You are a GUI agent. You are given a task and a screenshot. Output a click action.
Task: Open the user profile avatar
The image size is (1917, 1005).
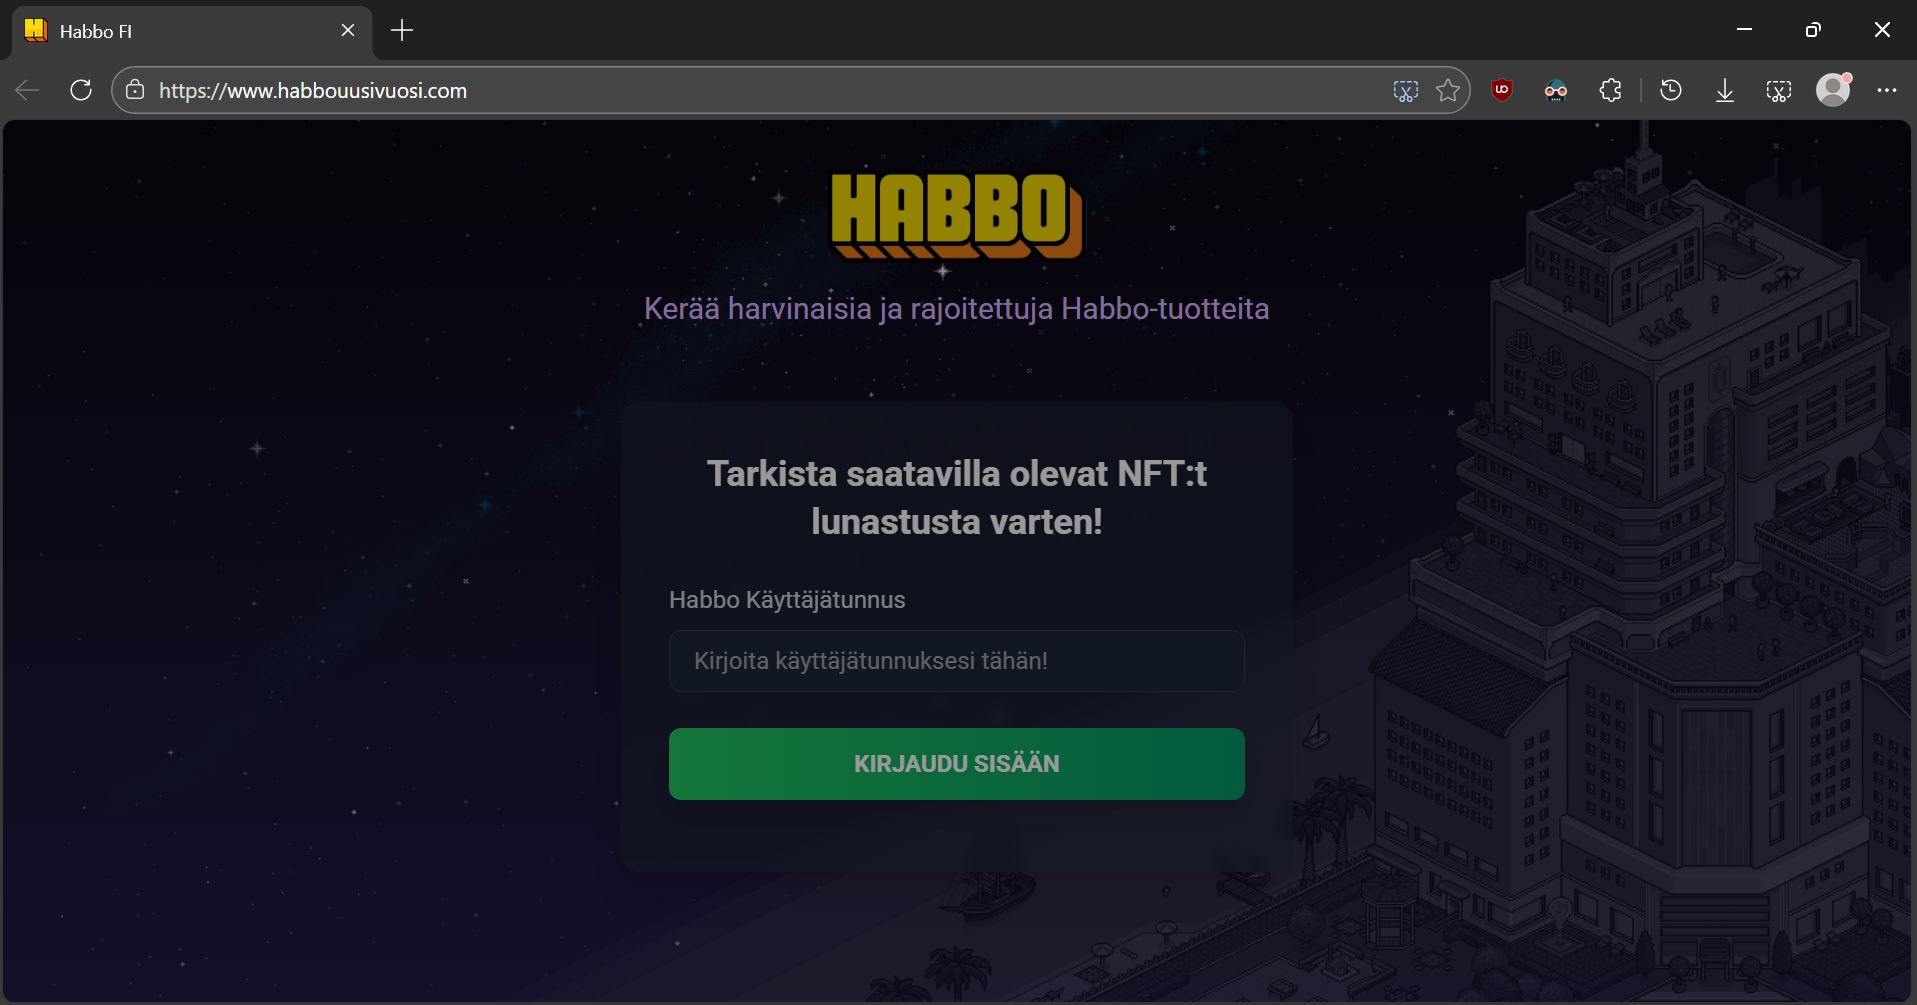point(1833,90)
